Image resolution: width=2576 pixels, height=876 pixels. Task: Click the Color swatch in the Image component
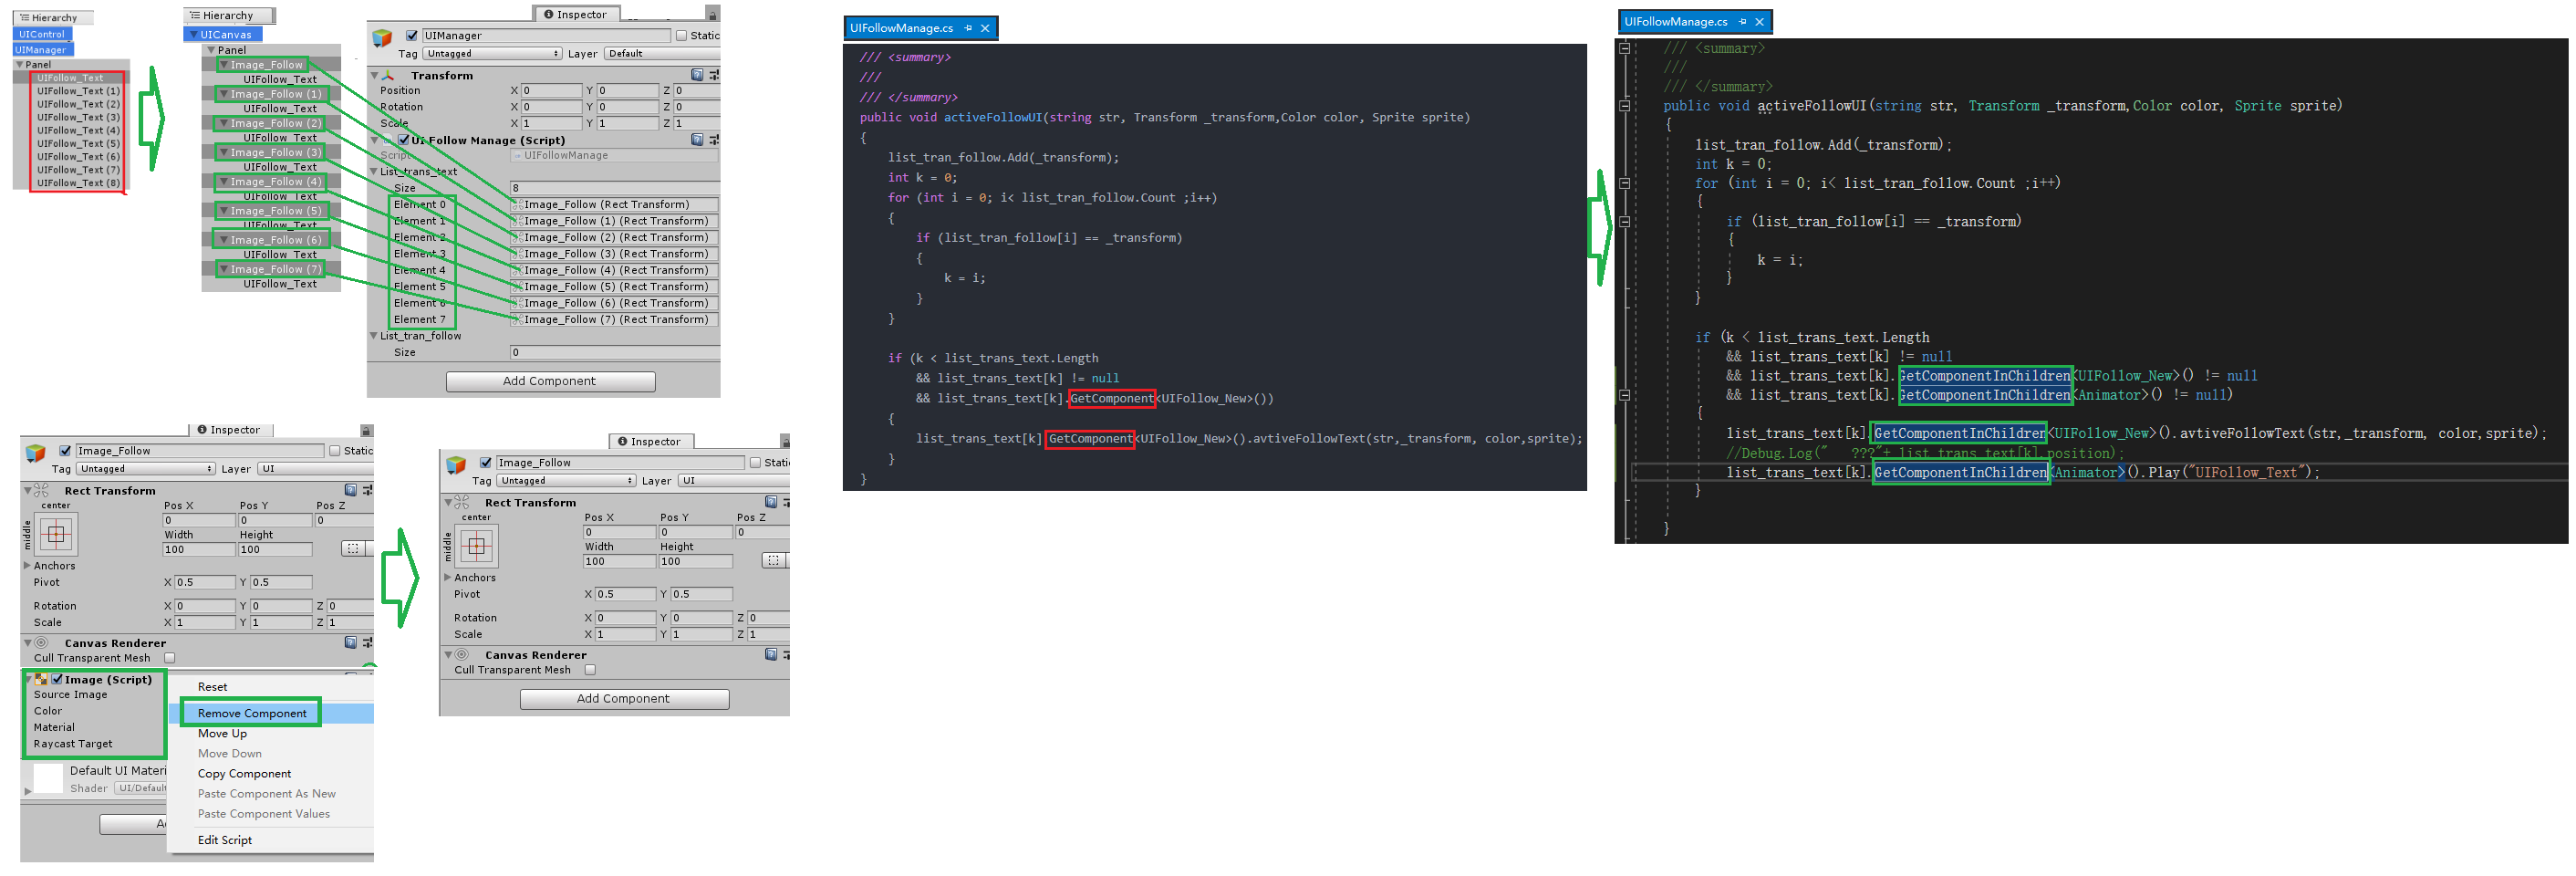(150, 710)
